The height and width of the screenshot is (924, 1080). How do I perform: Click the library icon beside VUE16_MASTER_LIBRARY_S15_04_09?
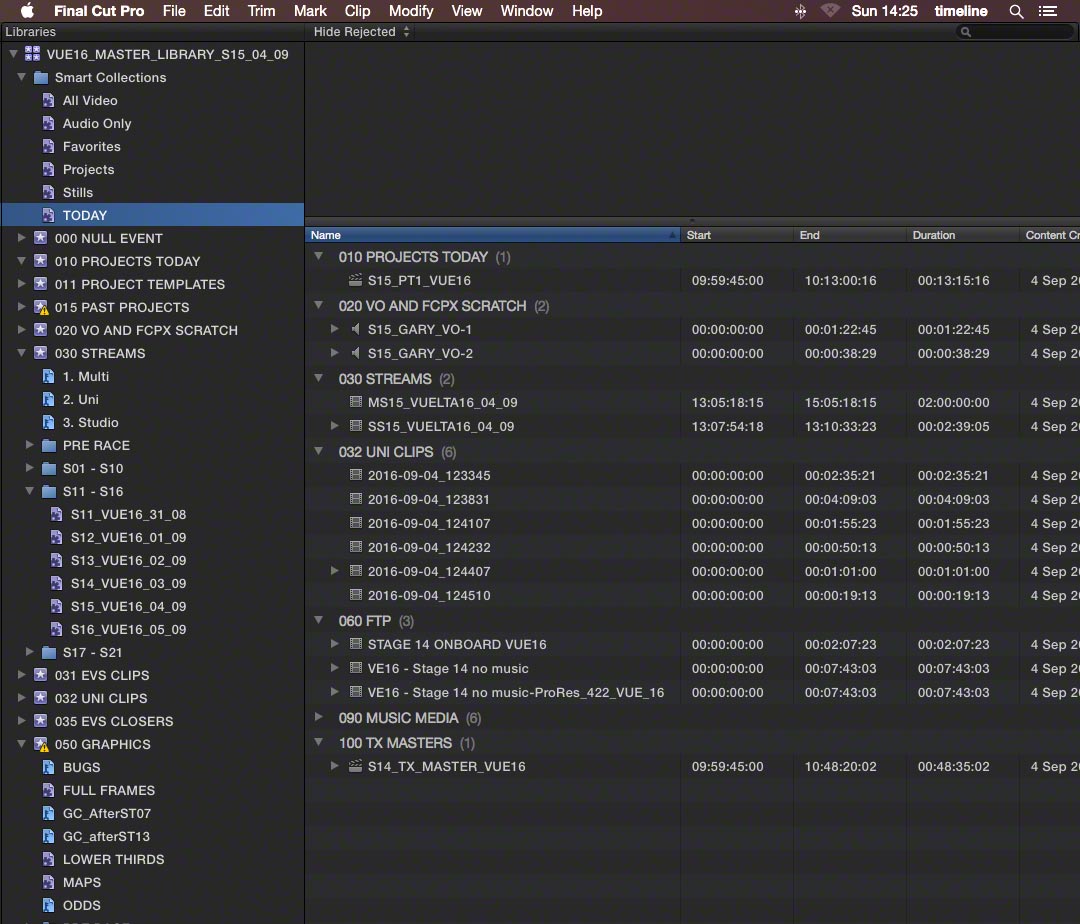pos(32,54)
